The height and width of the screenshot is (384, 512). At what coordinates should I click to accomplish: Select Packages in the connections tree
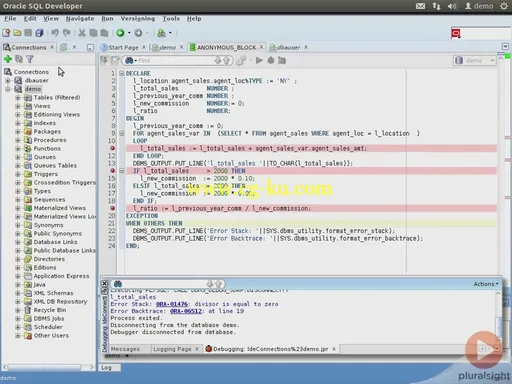(47, 132)
